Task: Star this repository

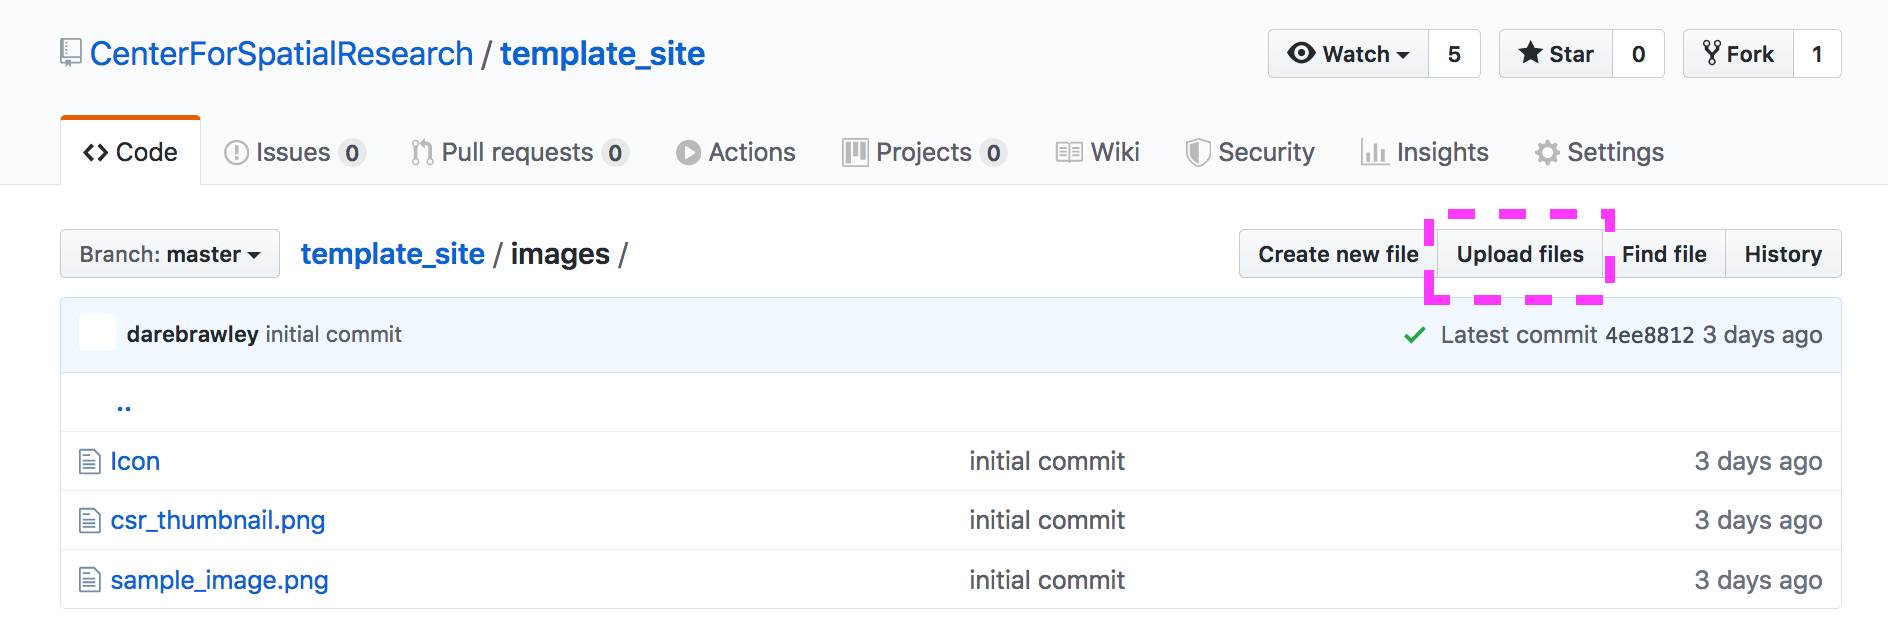Action: click(1556, 54)
